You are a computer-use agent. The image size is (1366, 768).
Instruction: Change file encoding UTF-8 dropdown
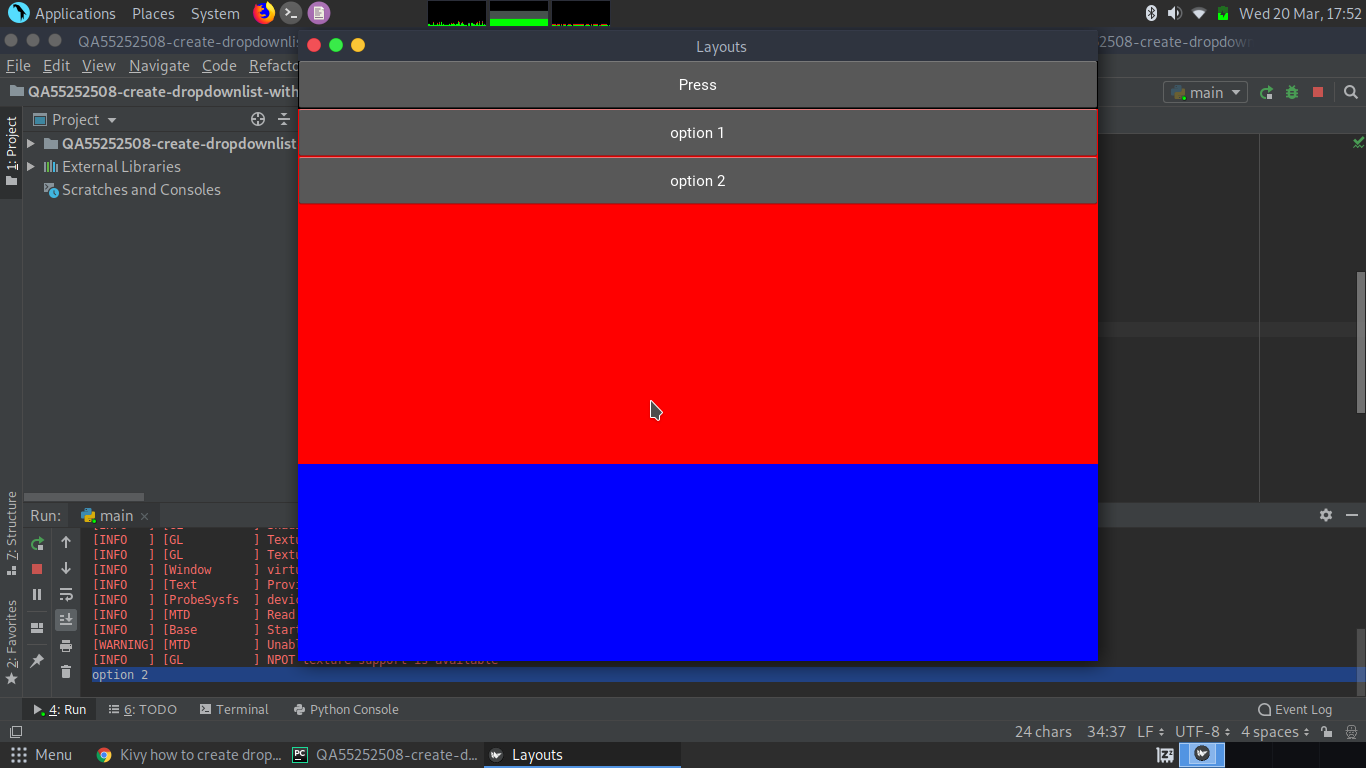pyautogui.click(x=1203, y=732)
